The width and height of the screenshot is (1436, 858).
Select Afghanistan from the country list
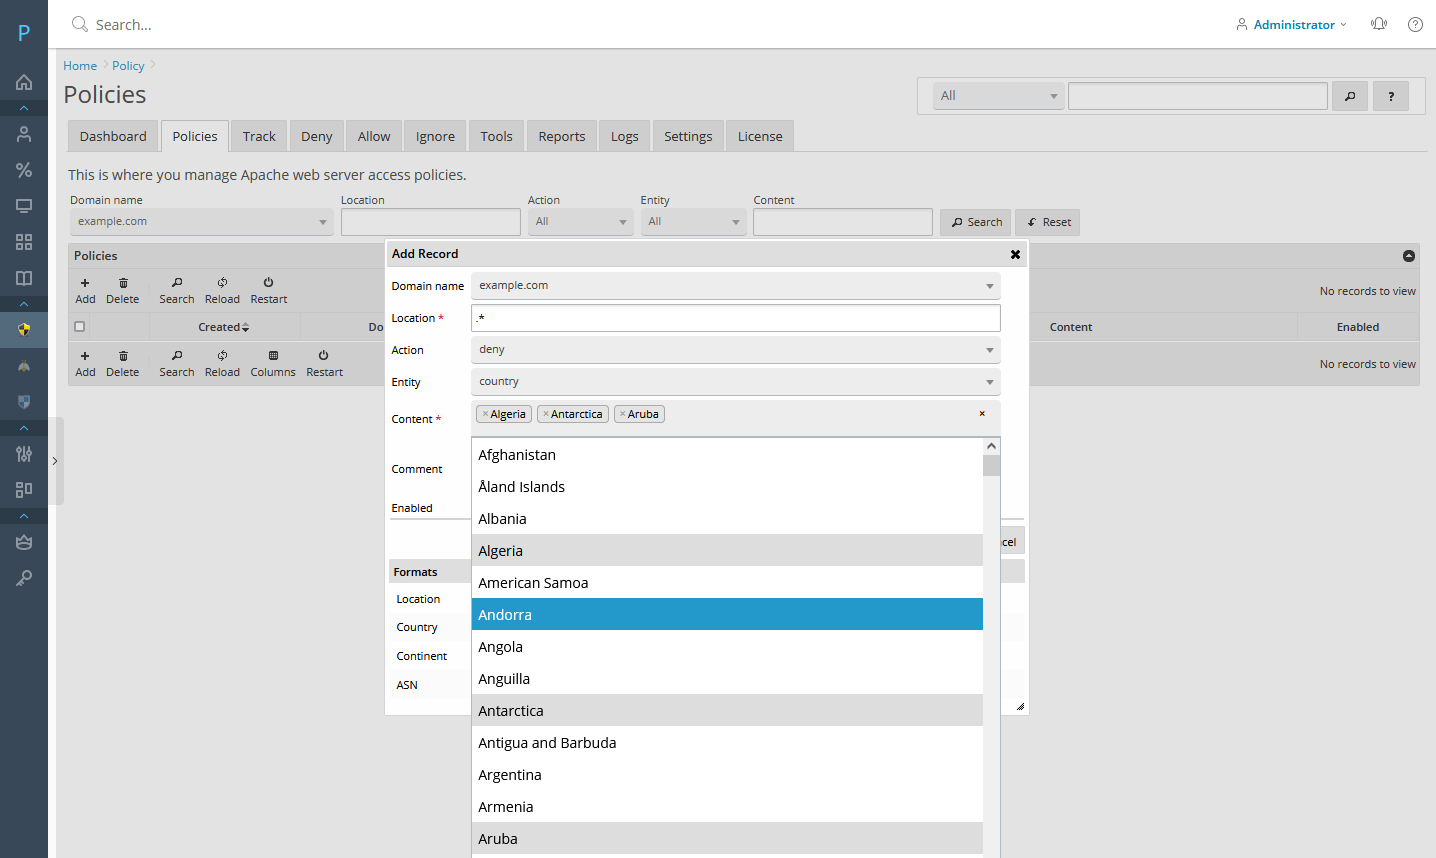[x=727, y=454]
